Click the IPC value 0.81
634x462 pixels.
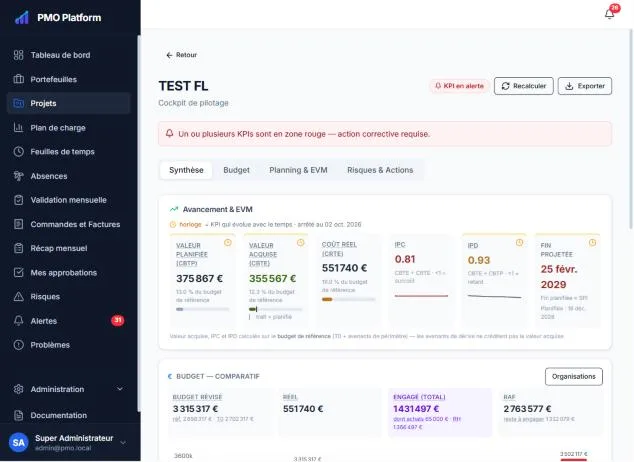point(405,259)
